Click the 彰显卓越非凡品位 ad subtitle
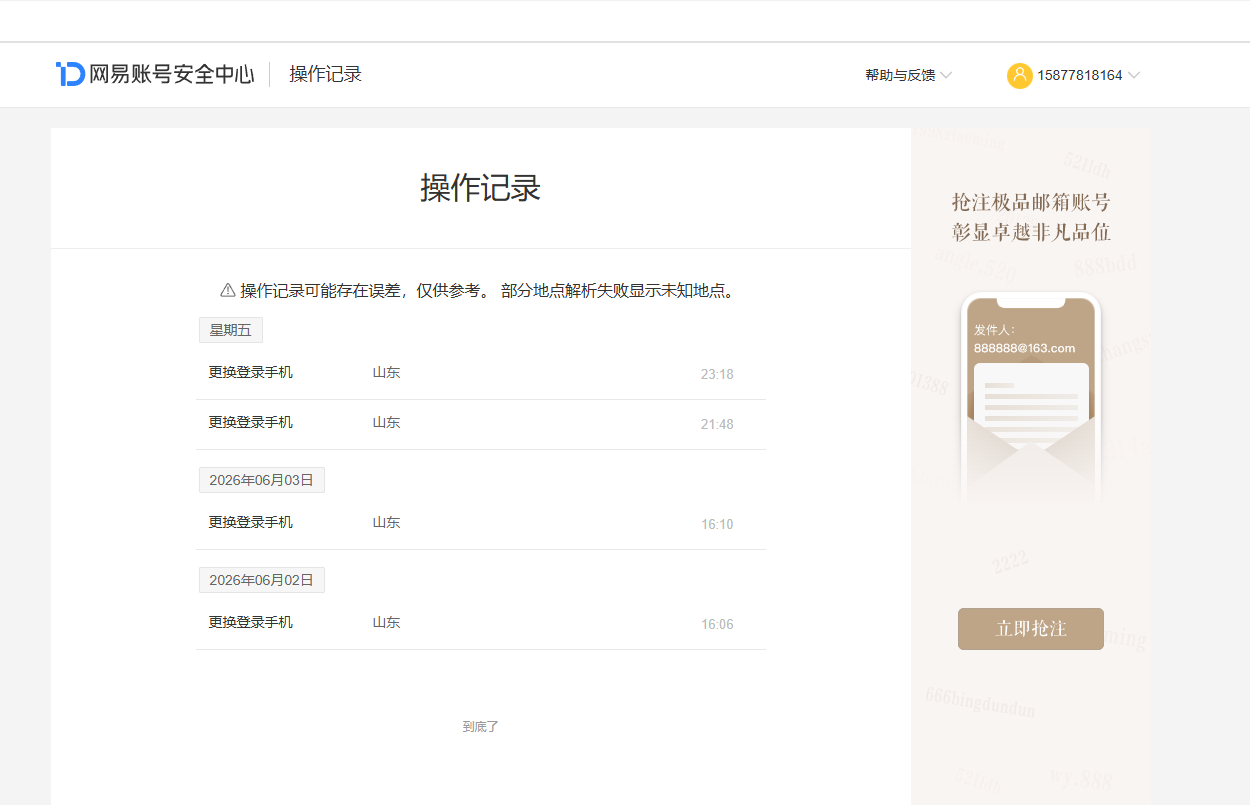1250x805 pixels. point(1031,233)
